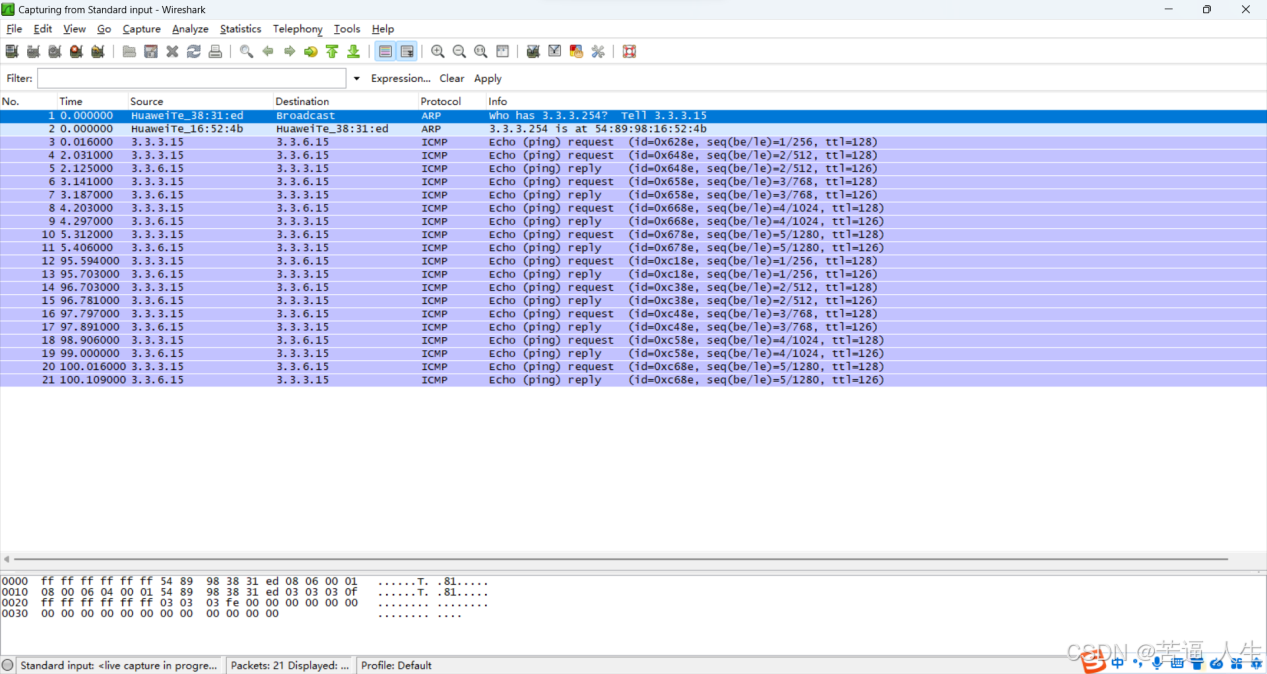The height and width of the screenshot is (674, 1267).
Task: Select packet 1 'Who has 3.3.3.254?' row
Action: (633, 116)
